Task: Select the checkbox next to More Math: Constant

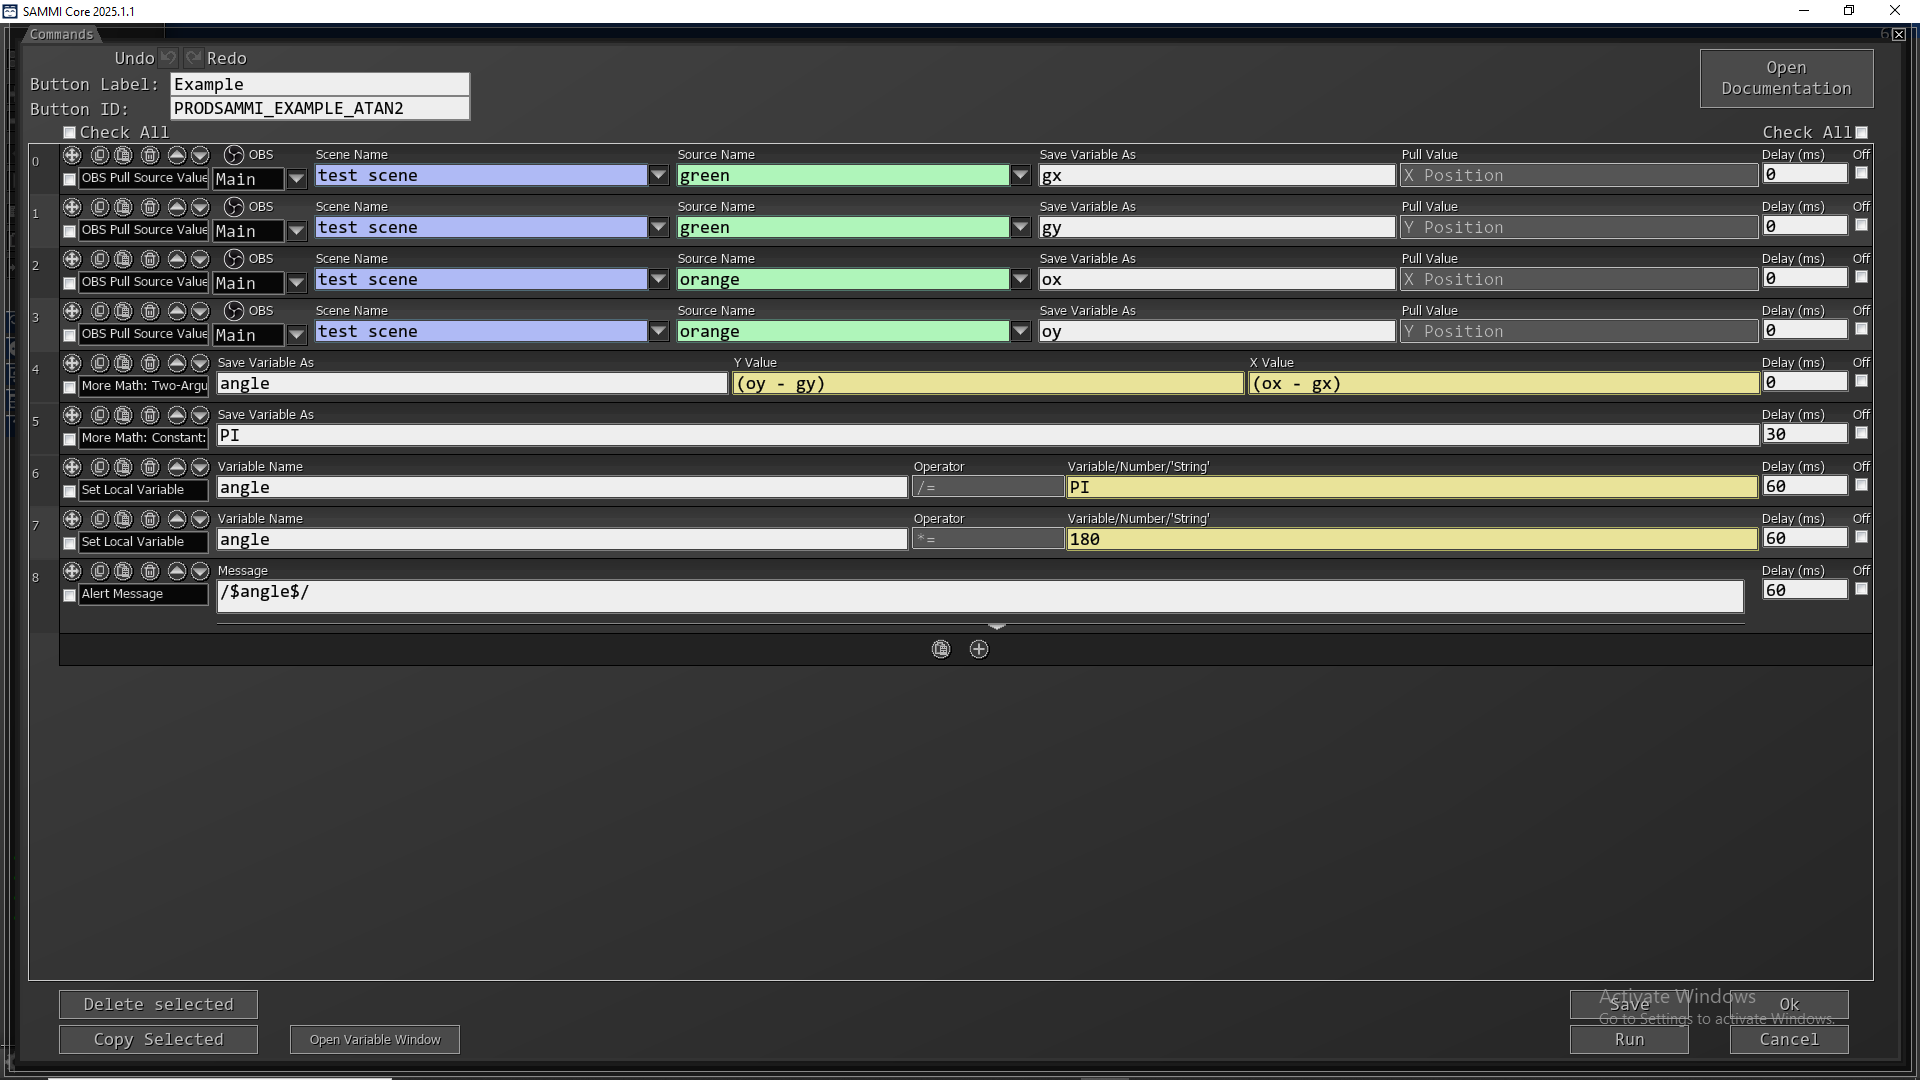Action: click(70, 439)
